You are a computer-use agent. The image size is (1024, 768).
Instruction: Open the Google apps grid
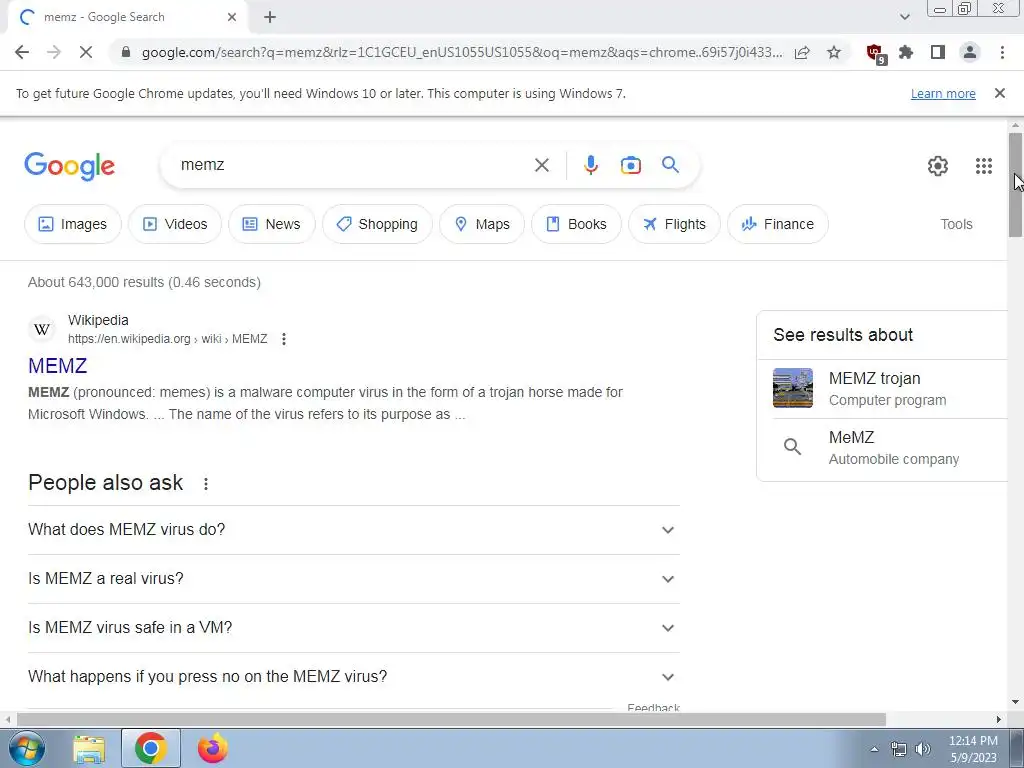[x=984, y=166]
